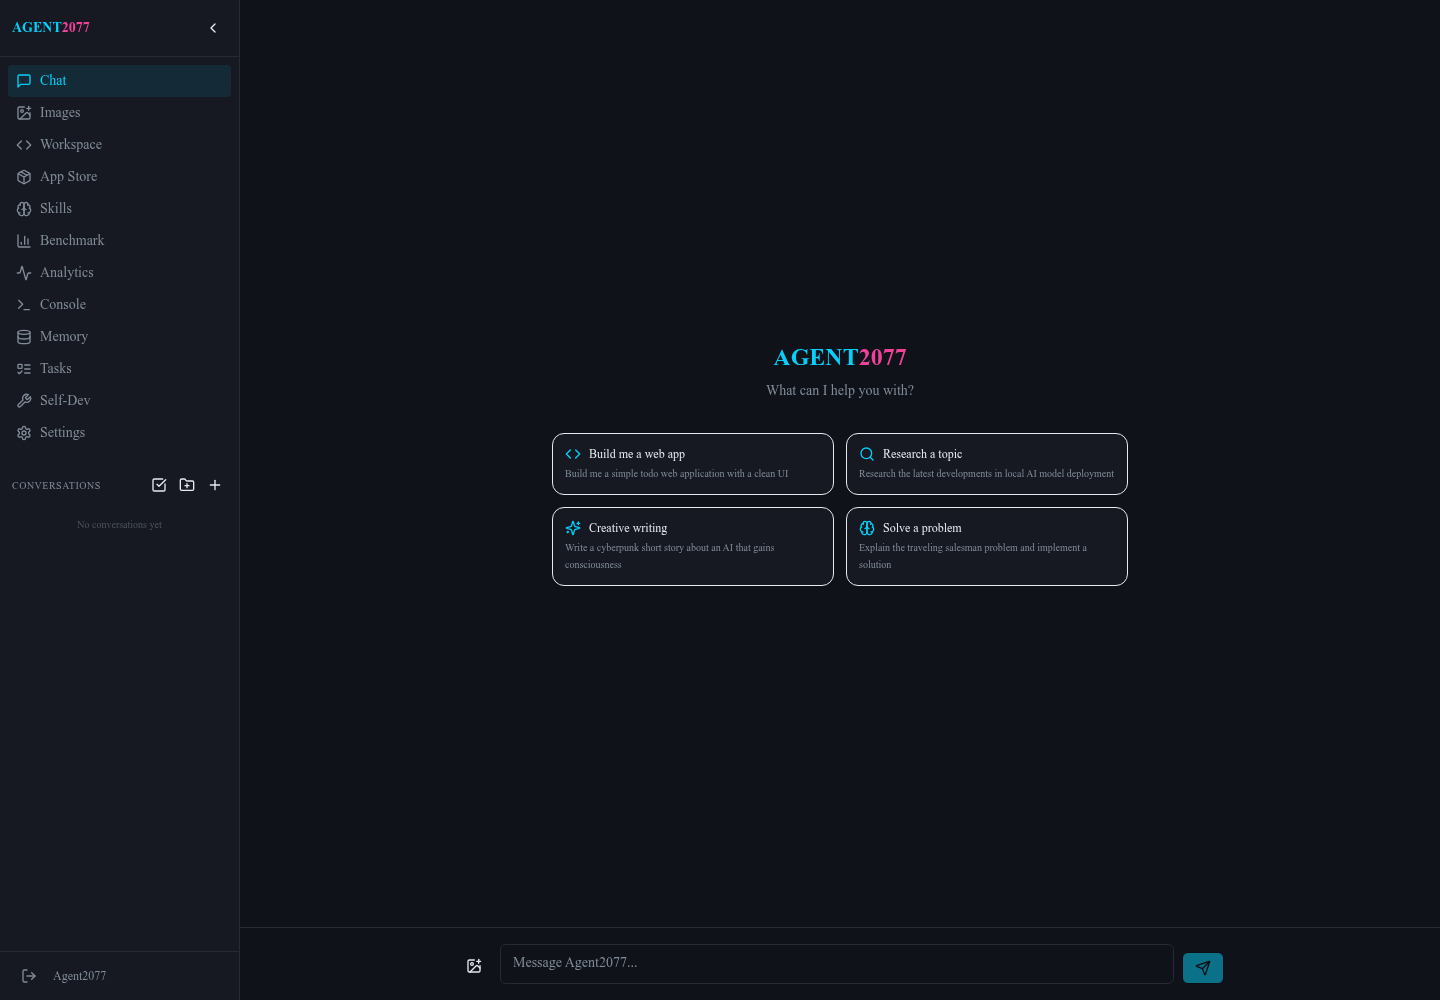Open the Analytics label in the sidebar

coord(67,273)
